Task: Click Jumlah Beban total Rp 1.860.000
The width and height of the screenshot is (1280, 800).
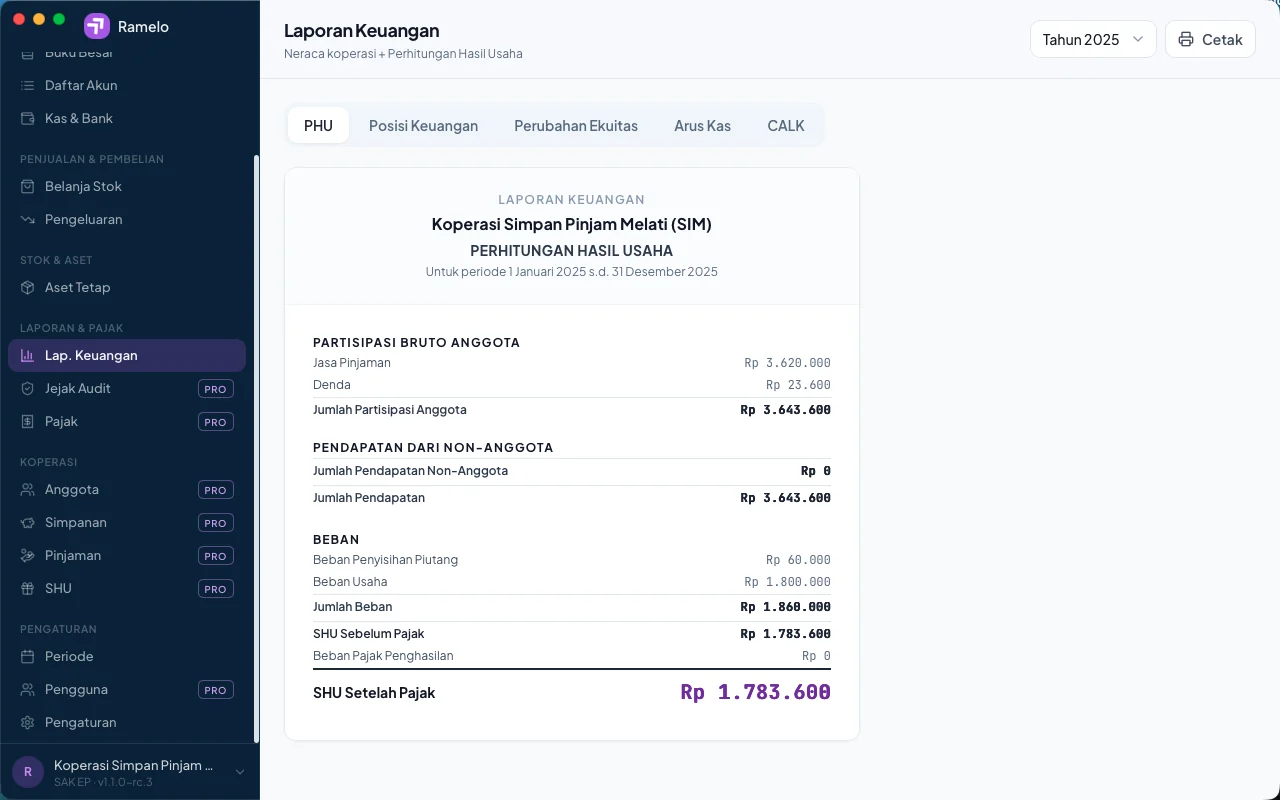Action: click(785, 607)
